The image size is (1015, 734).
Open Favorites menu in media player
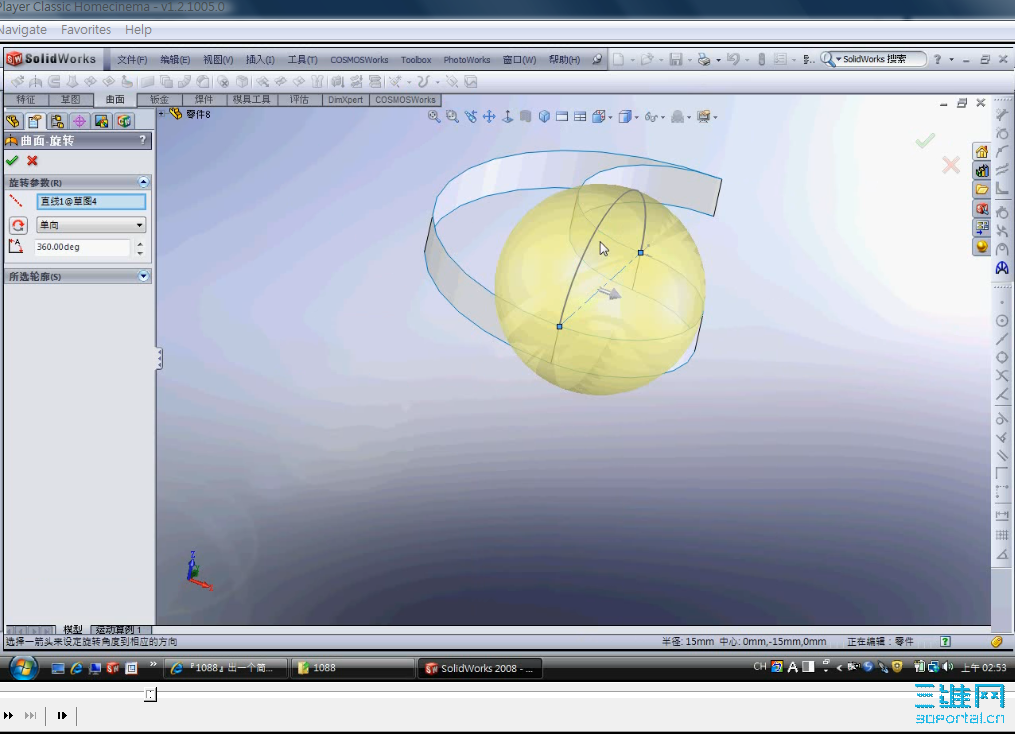tap(86, 30)
